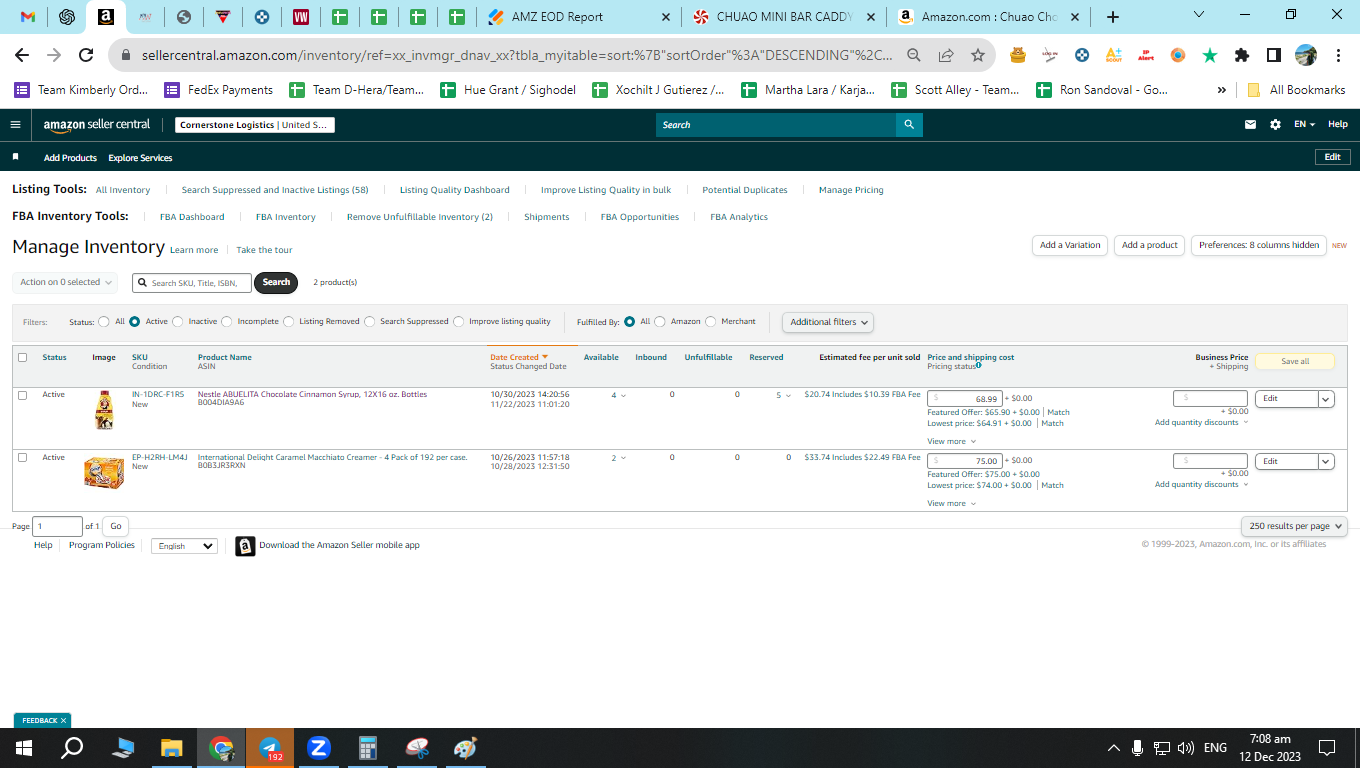Go back with the browser back arrow
Viewport: 1360px width, 768px height.
pos(22,56)
